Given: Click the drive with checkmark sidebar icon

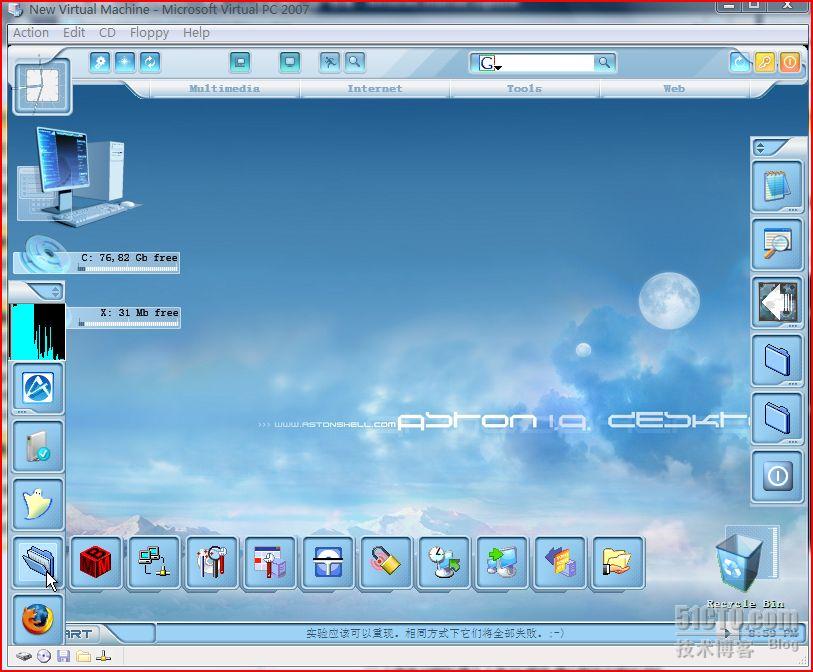Looking at the screenshot, I should click(38, 447).
